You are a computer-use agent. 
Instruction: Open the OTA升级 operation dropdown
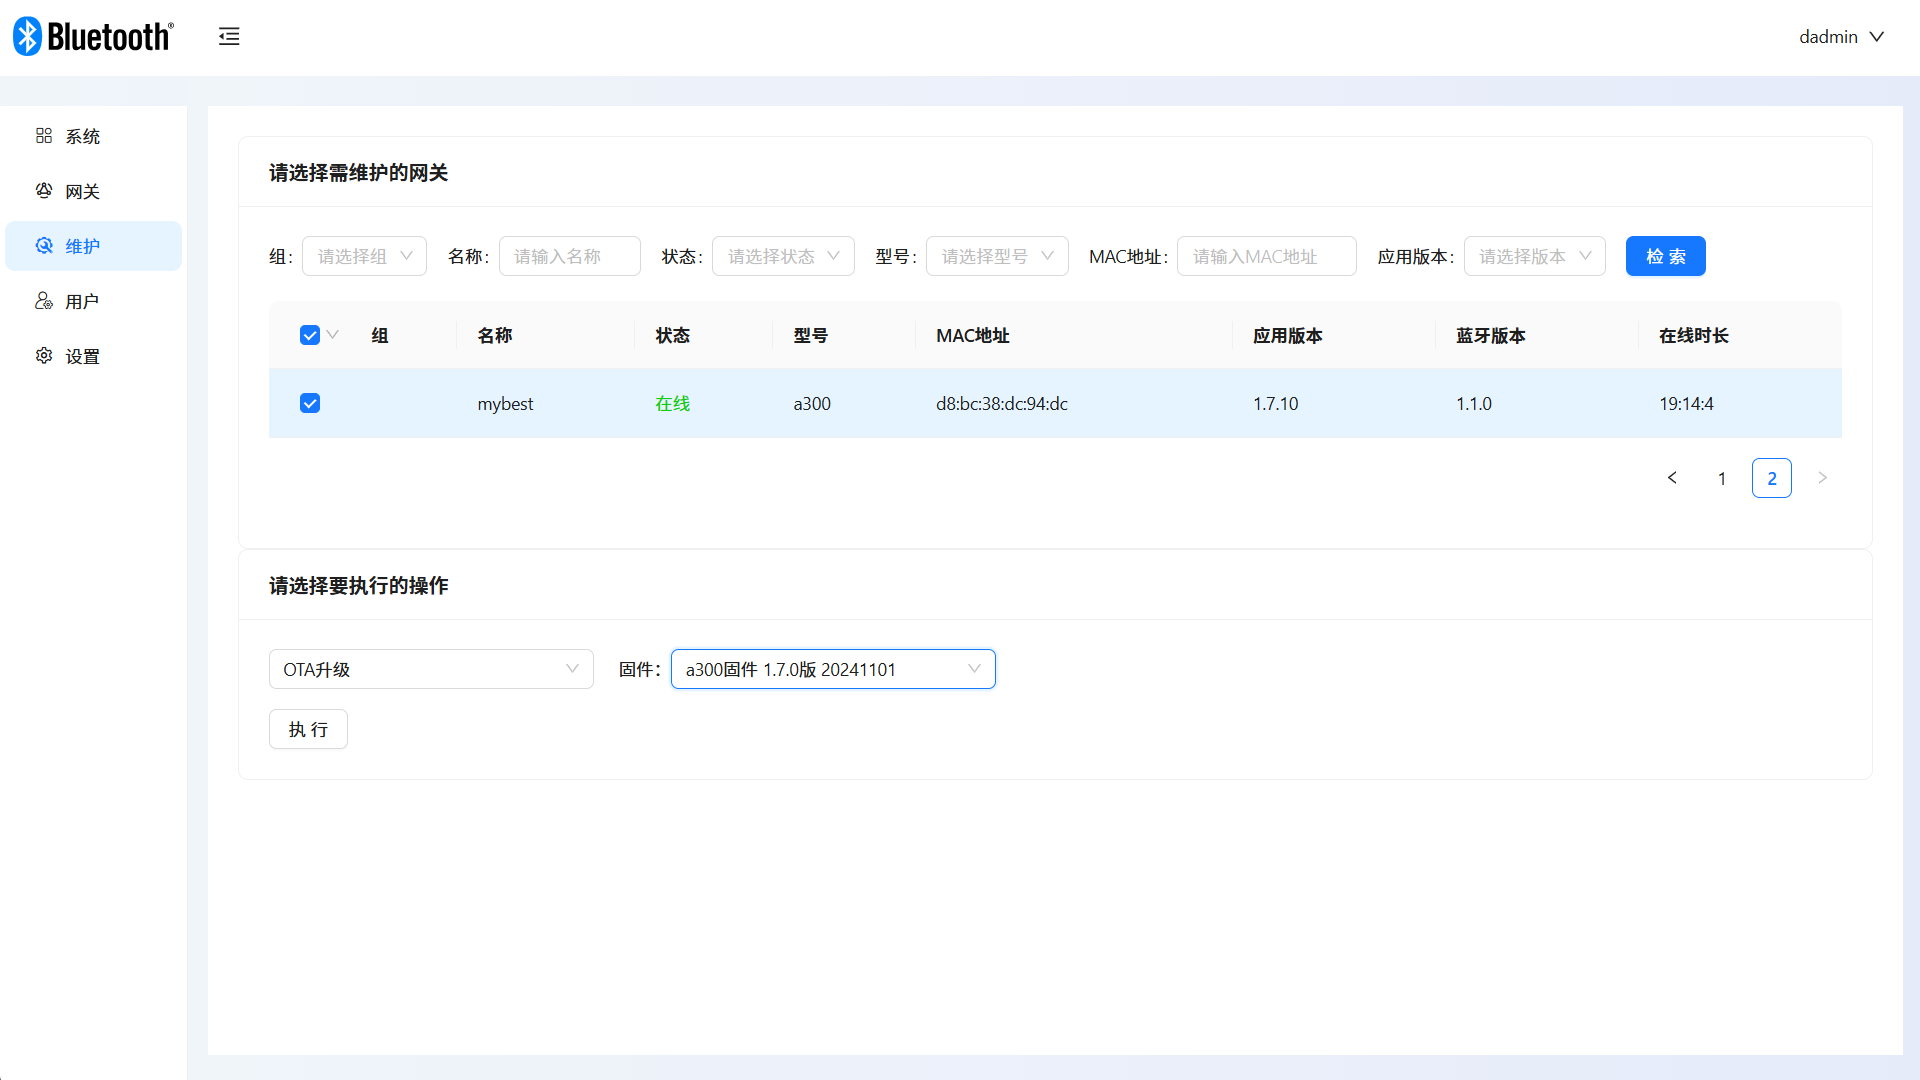click(431, 669)
